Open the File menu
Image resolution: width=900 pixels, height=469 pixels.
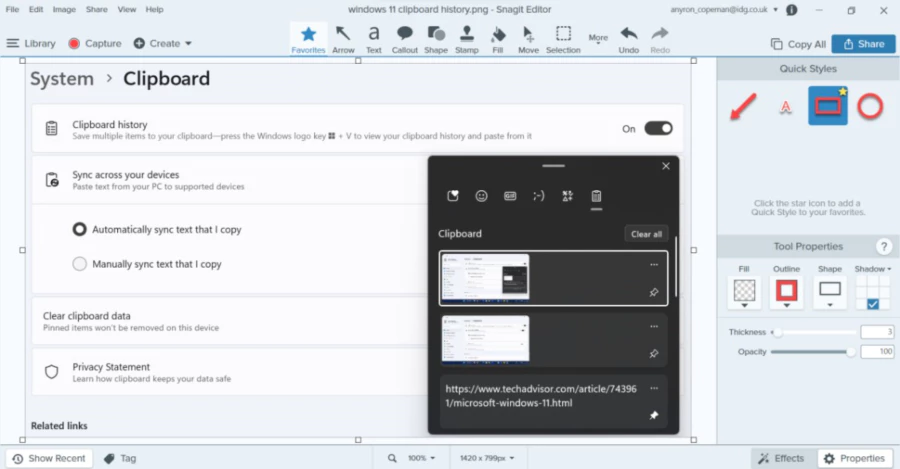tap(12, 9)
